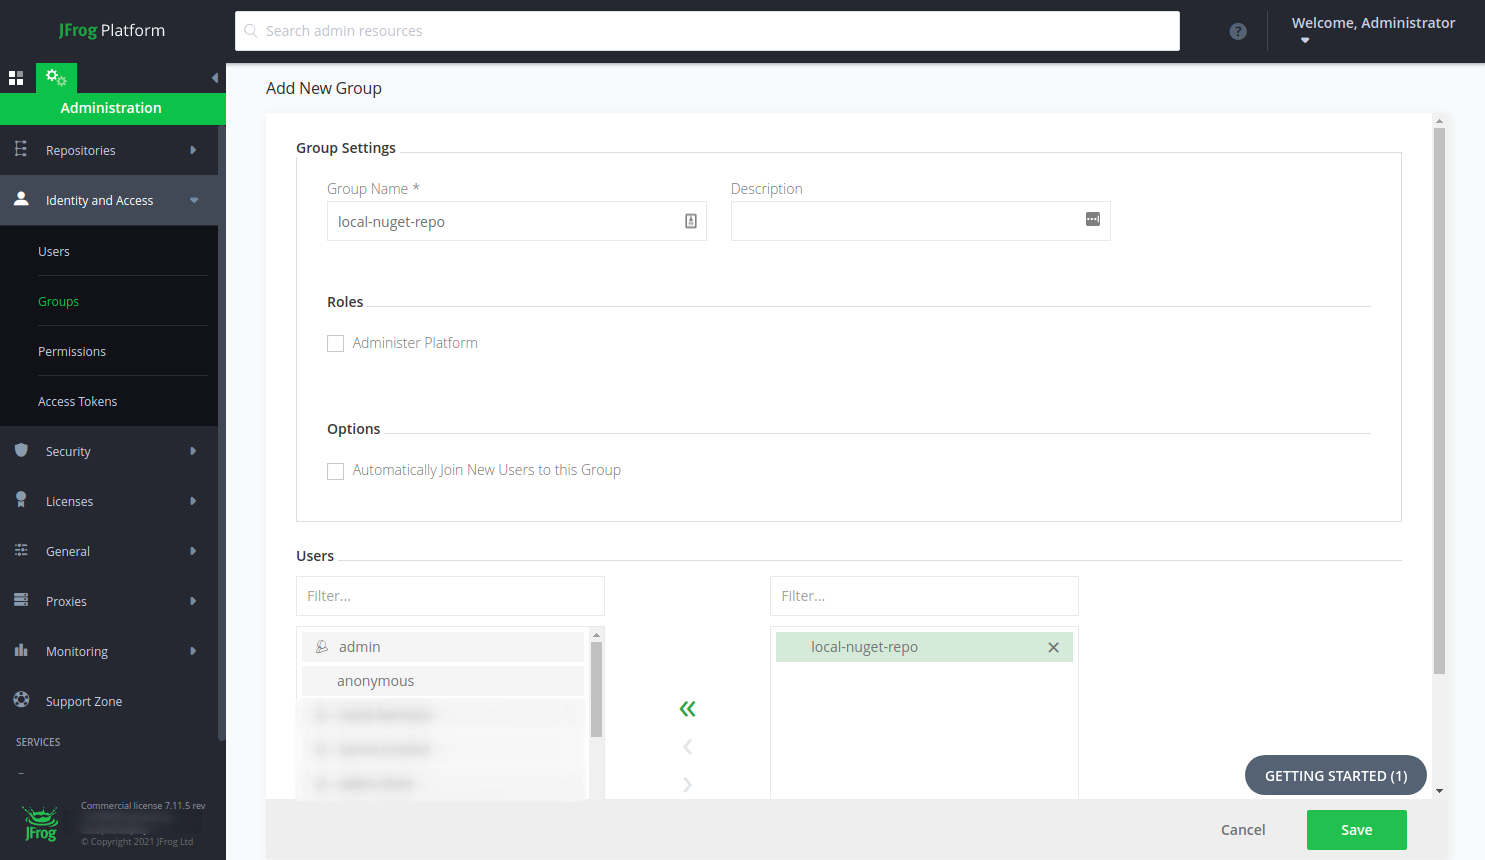Open the Repositories section icon
Viewport: 1485px width, 860px height.
(x=20, y=149)
